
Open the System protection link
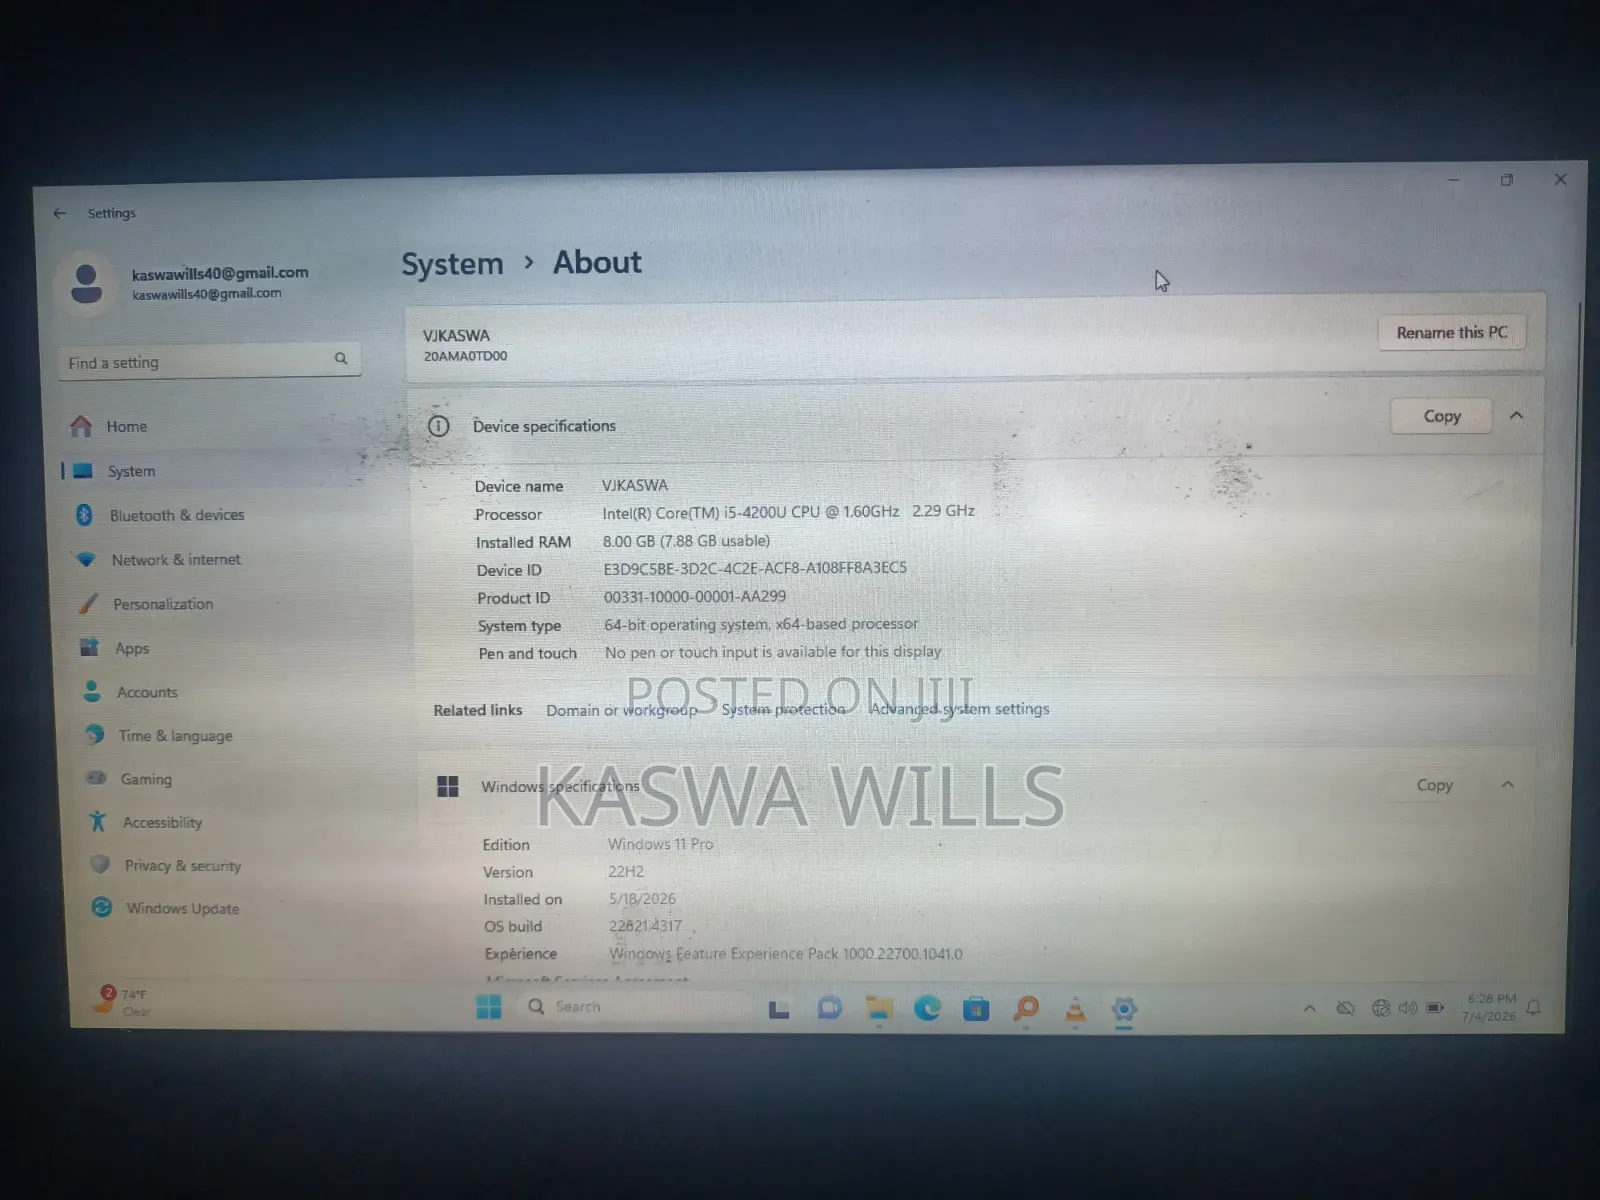(783, 709)
